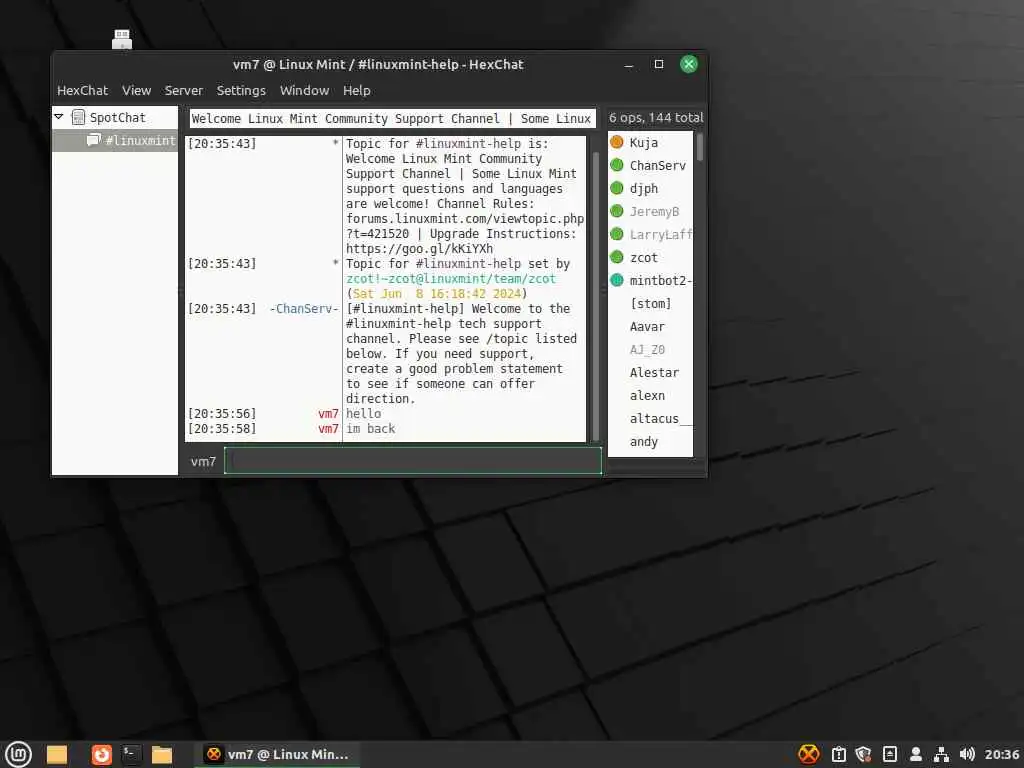The height and width of the screenshot is (768, 1024).
Task: Select user mintbot2- in user list
Action: (650, 280)
